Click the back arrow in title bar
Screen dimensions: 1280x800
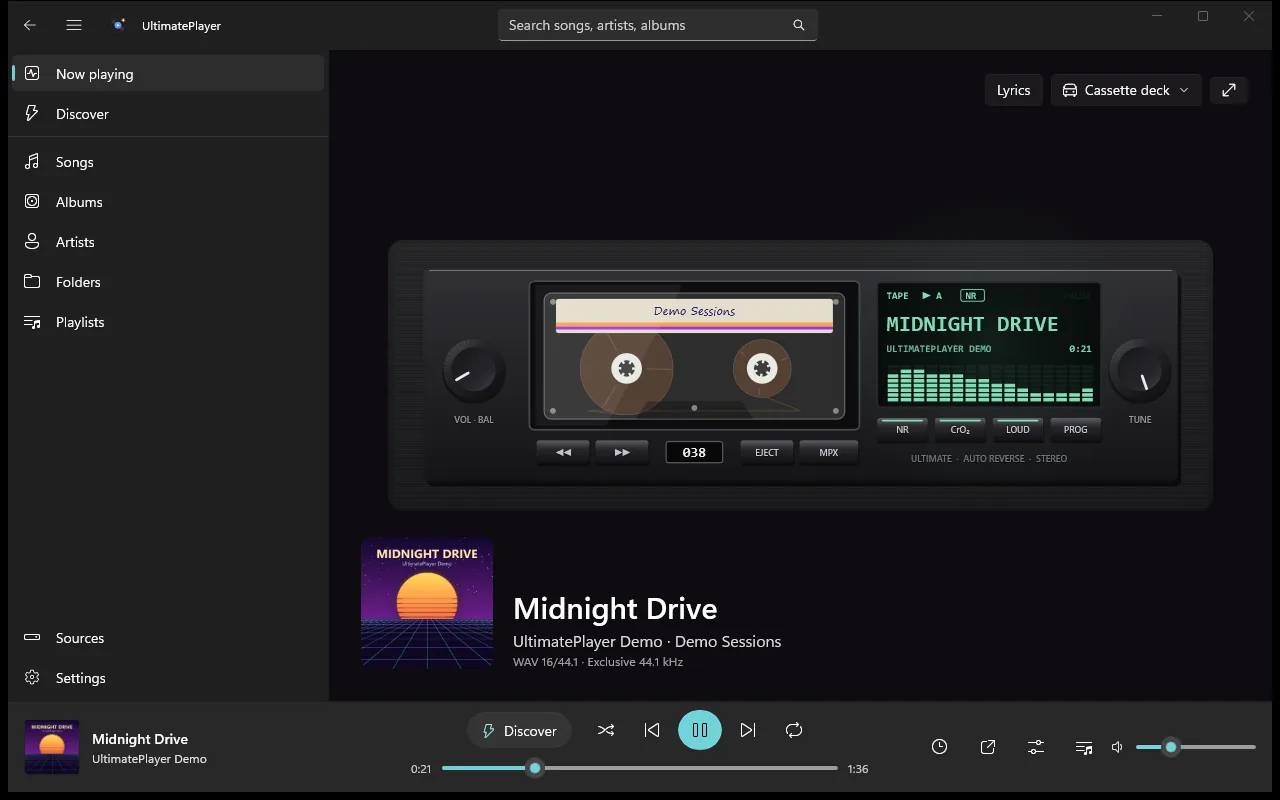(30, 25)
